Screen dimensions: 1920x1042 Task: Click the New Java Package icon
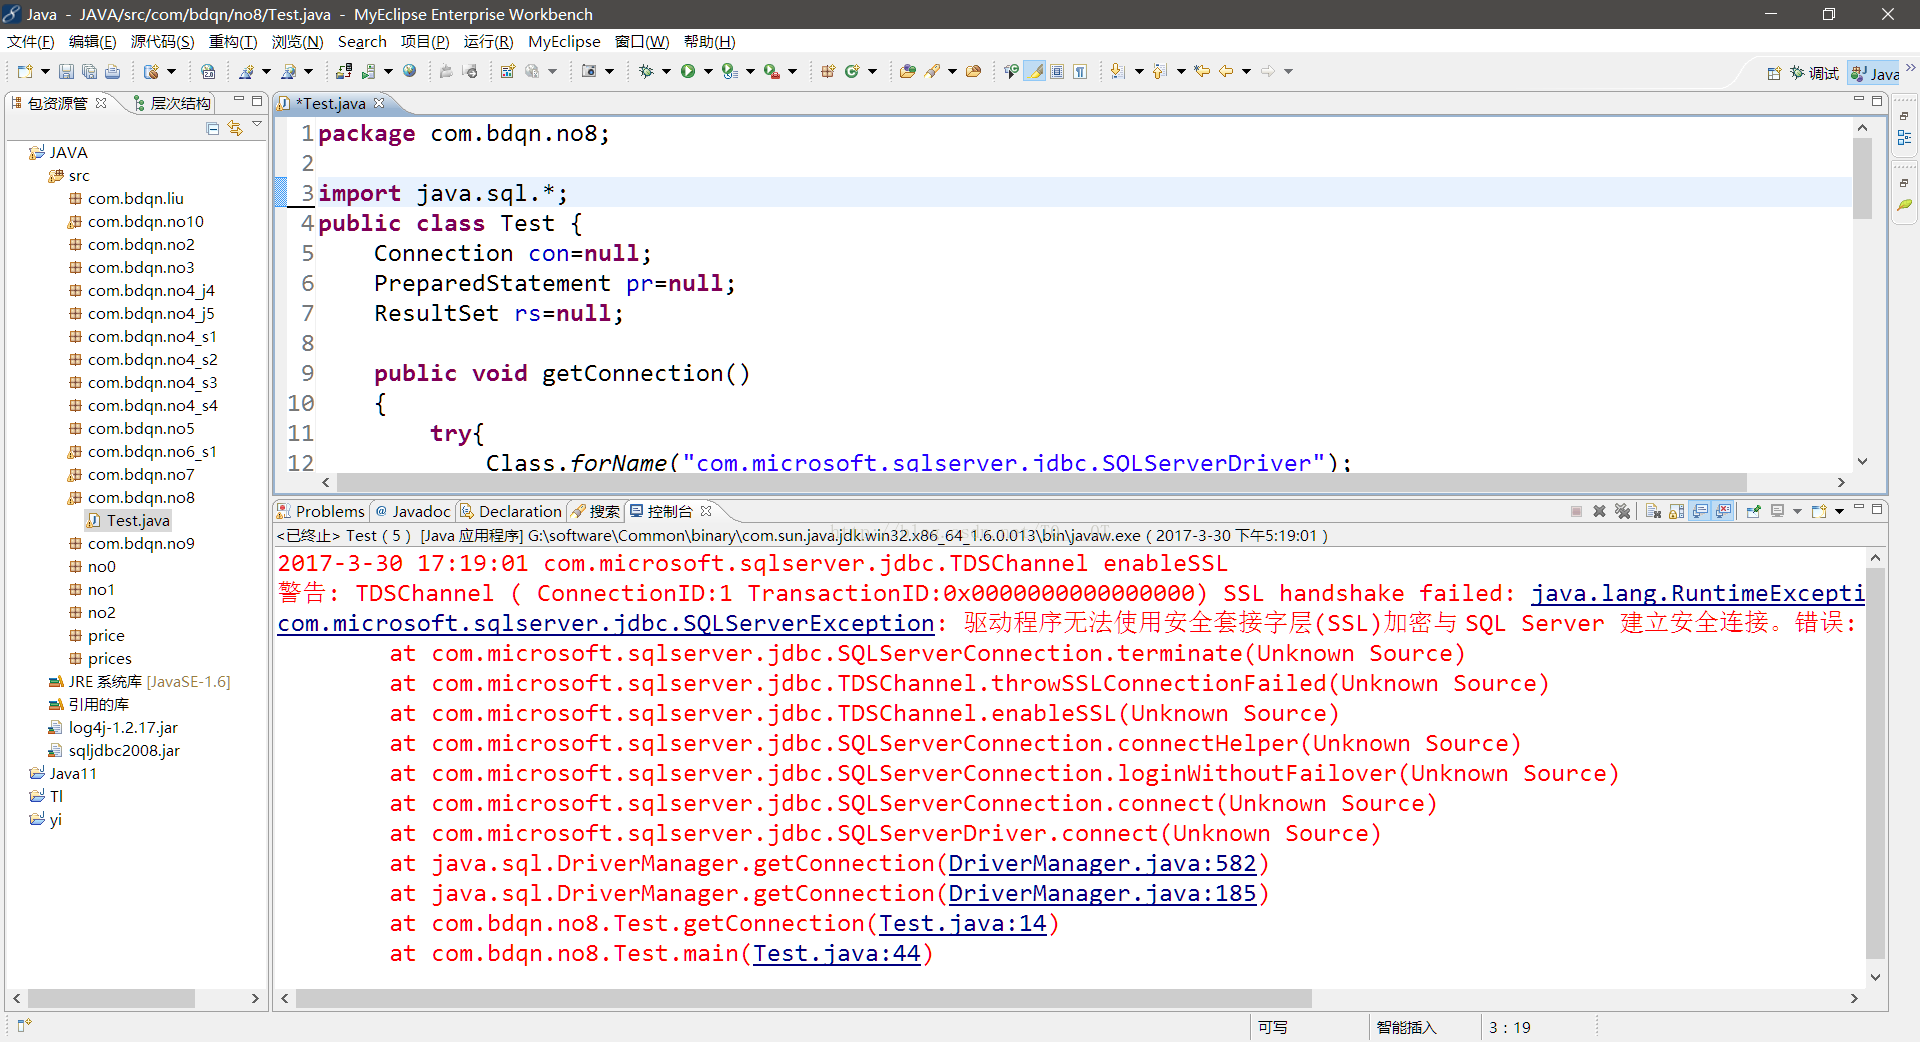(827, 71)
